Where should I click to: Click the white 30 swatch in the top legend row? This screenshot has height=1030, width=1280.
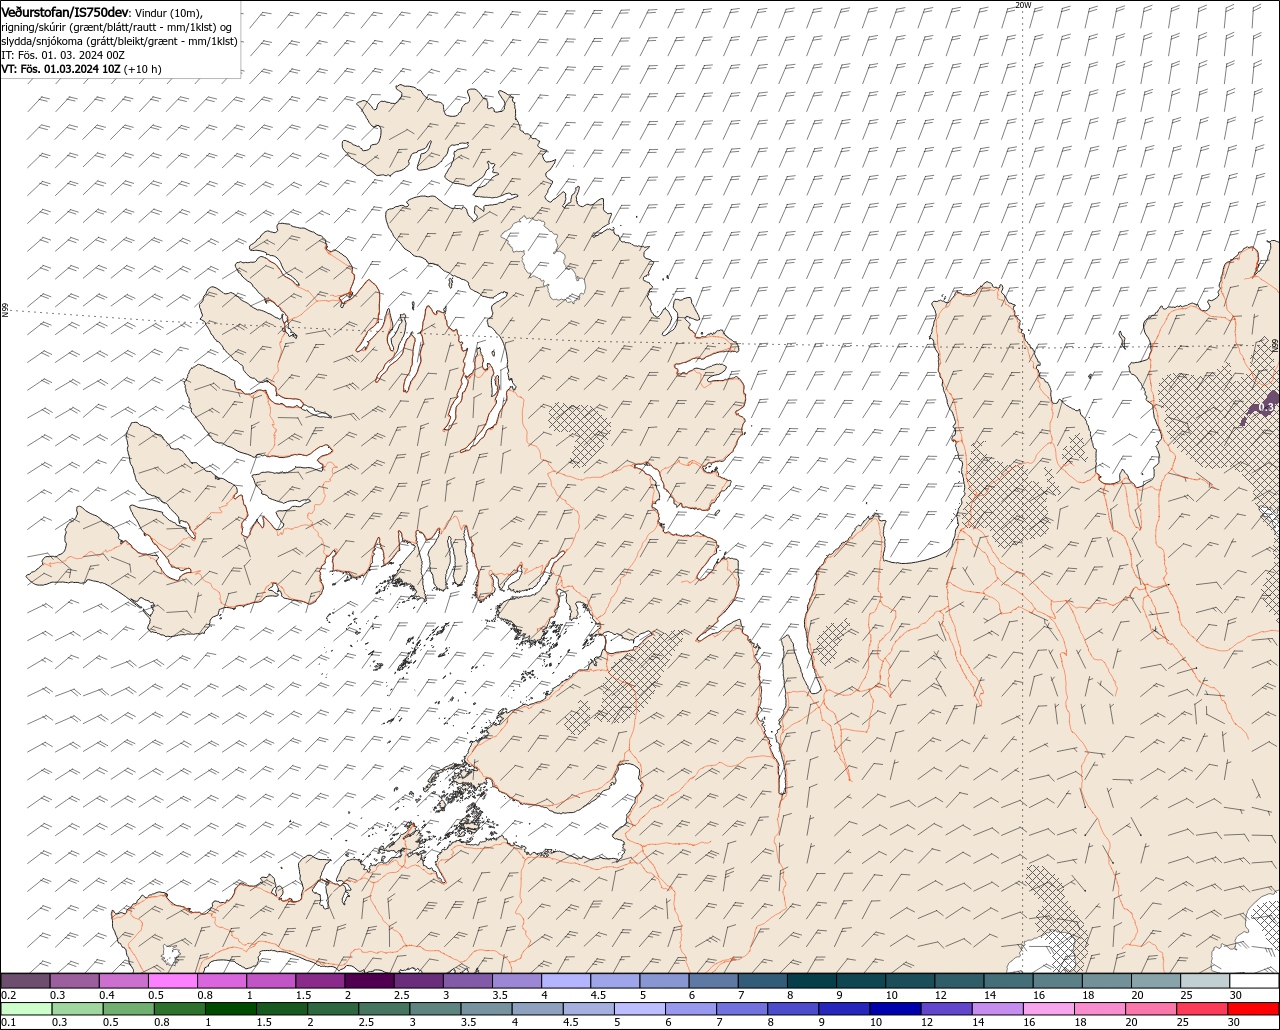1254,981
